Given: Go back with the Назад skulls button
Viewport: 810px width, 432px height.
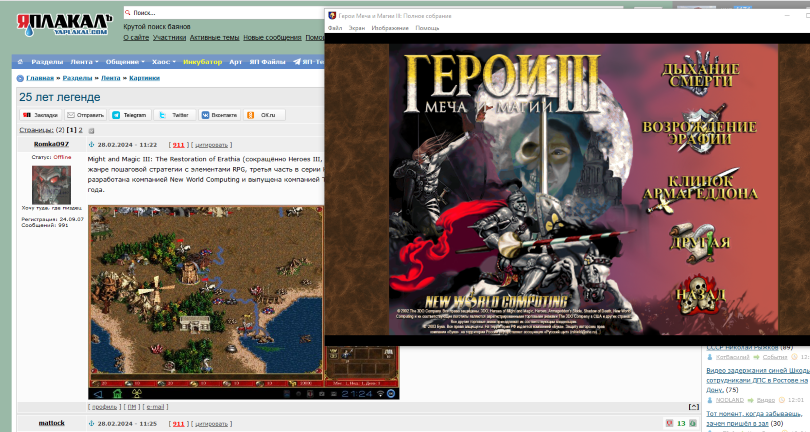Looking at the screenshot, I should click(x=699, y=296).
